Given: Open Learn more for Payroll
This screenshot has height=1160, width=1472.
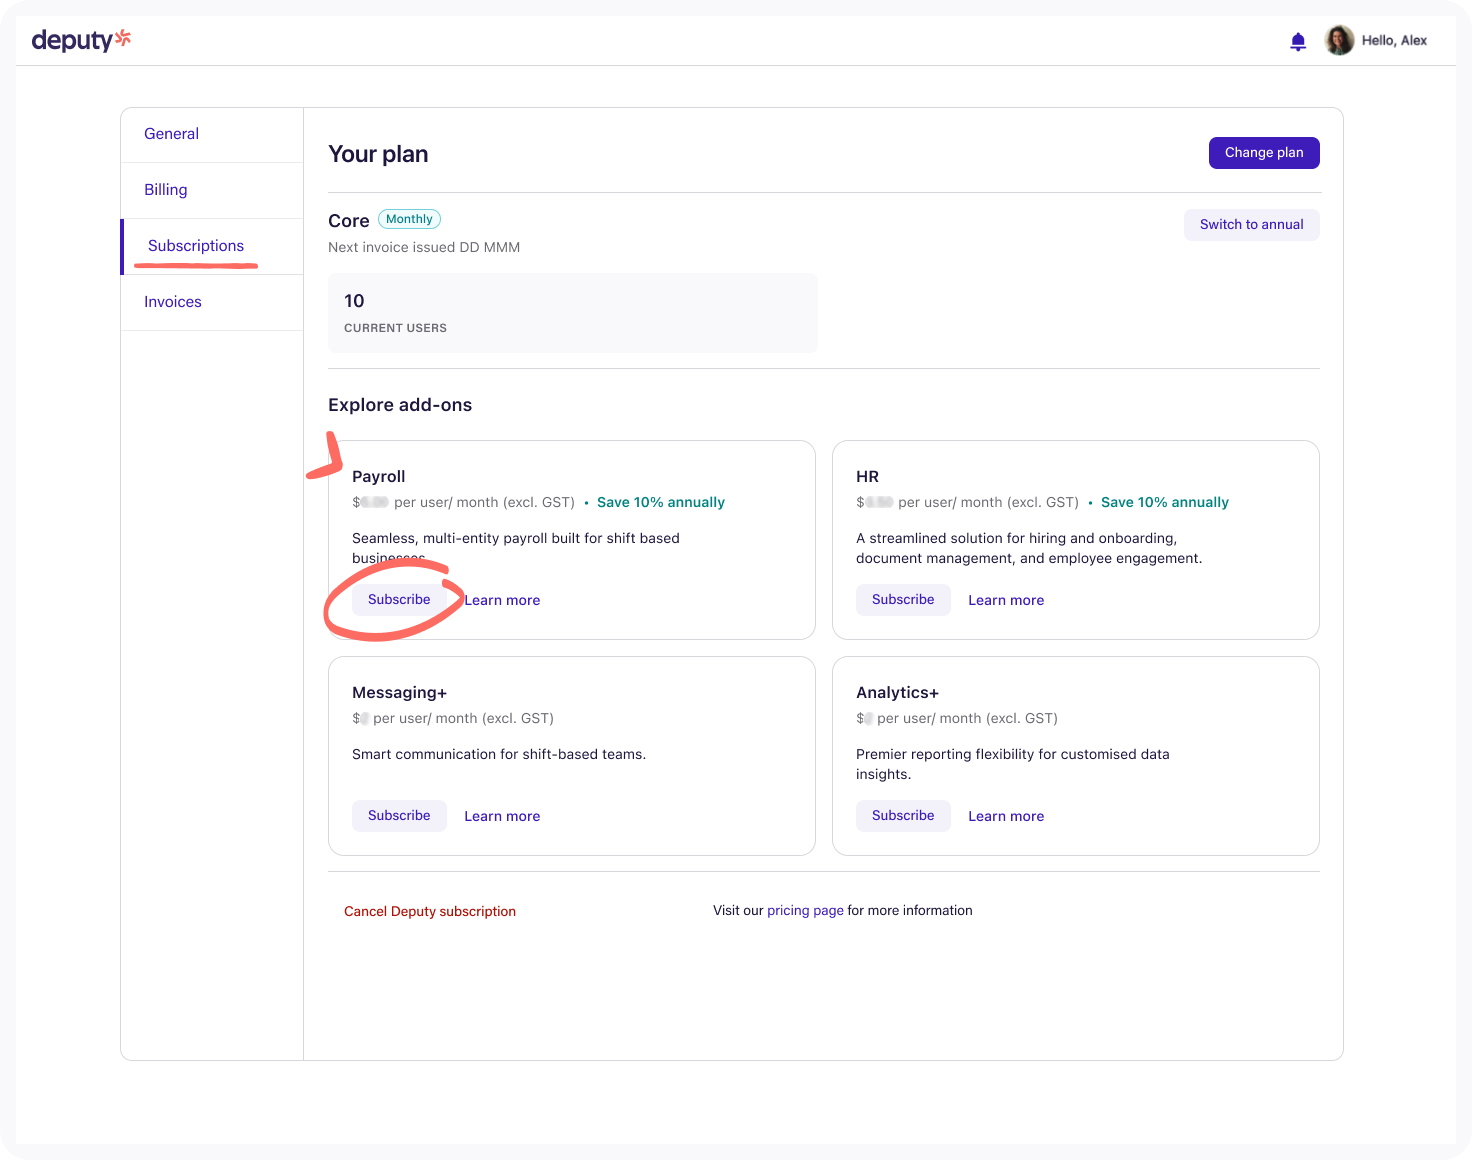Looking at the screenshot, I should tap(502, 601).
